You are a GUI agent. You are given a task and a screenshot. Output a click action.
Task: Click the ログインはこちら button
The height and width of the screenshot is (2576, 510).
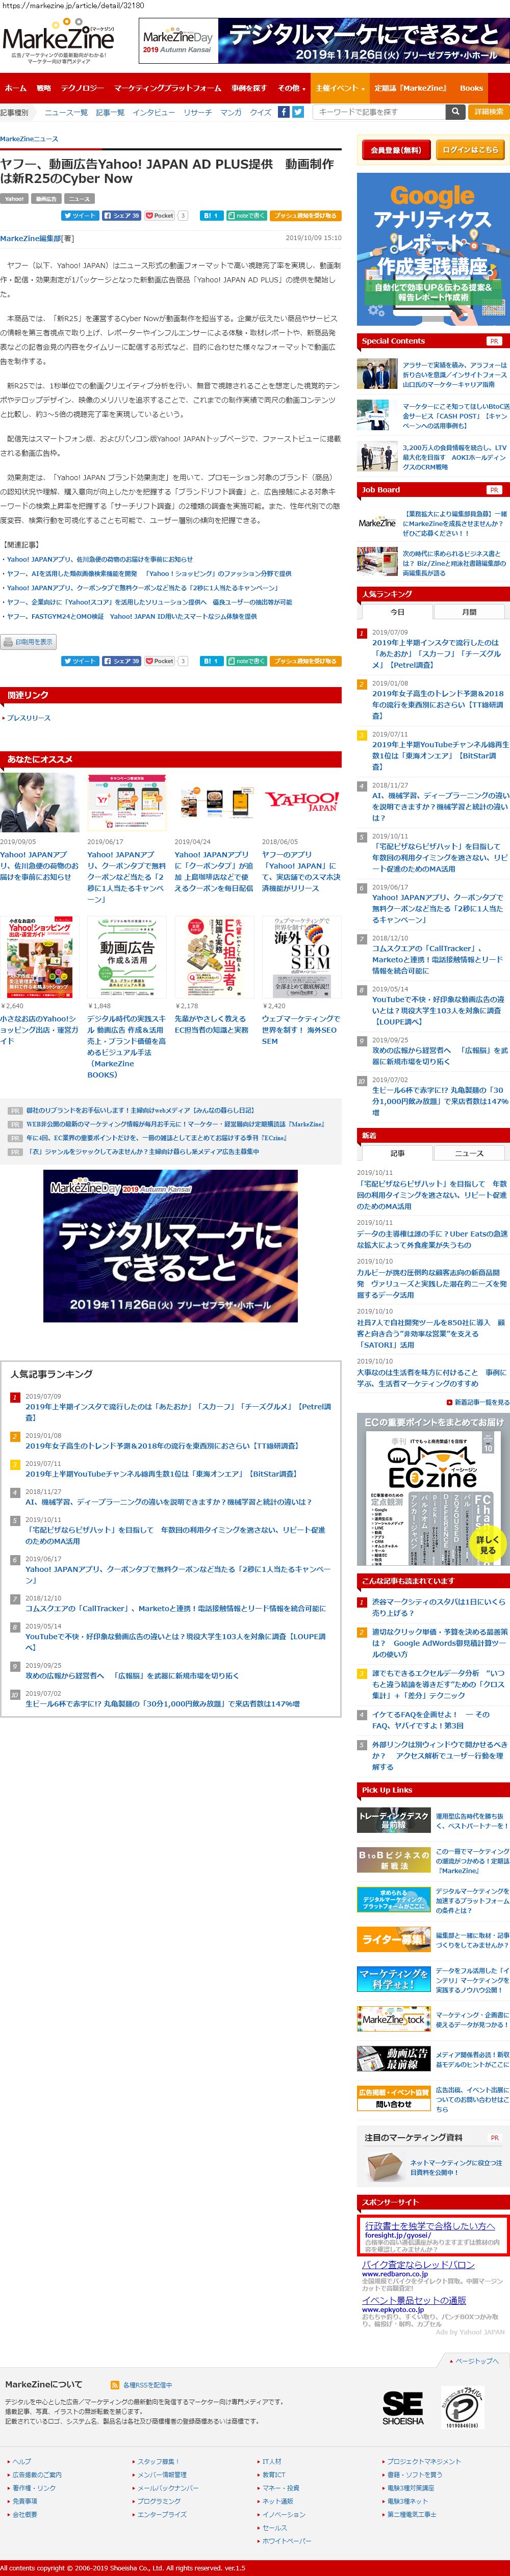tap(470, 150)
